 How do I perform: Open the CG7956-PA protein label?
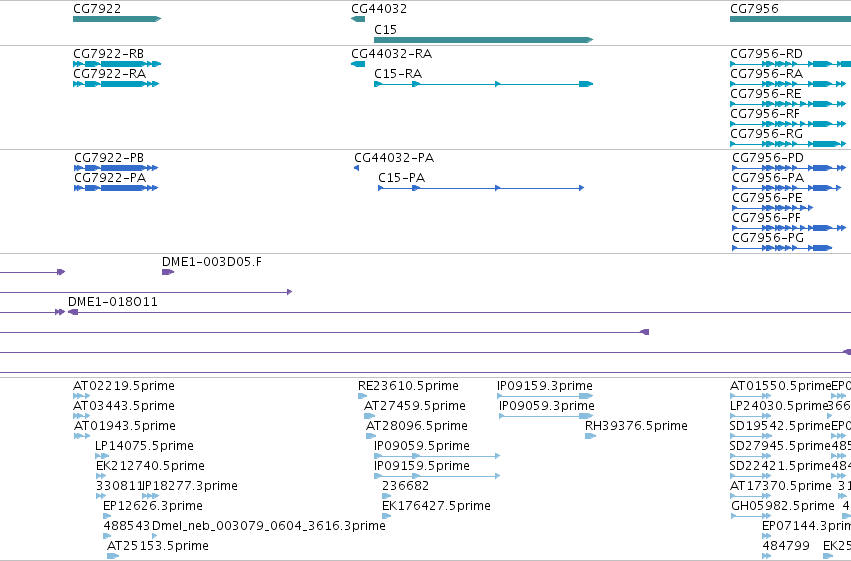768,178
